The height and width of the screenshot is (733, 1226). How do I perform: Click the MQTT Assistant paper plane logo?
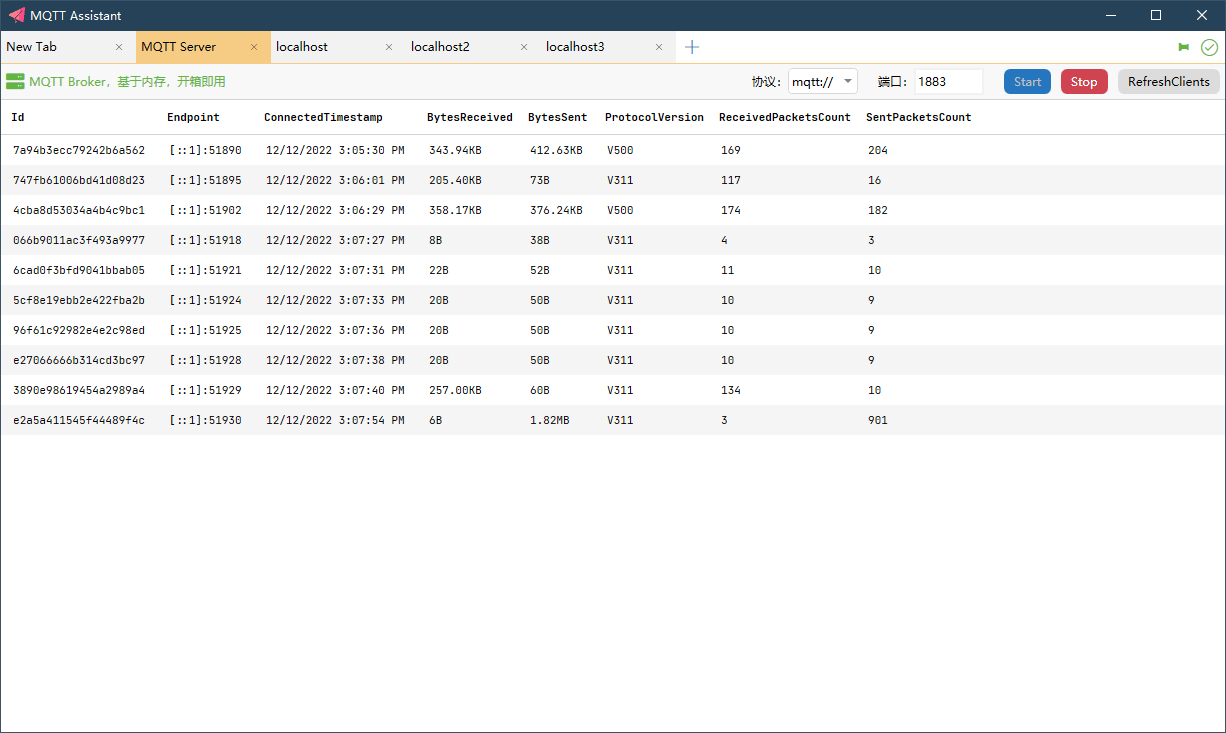(16, 15)
